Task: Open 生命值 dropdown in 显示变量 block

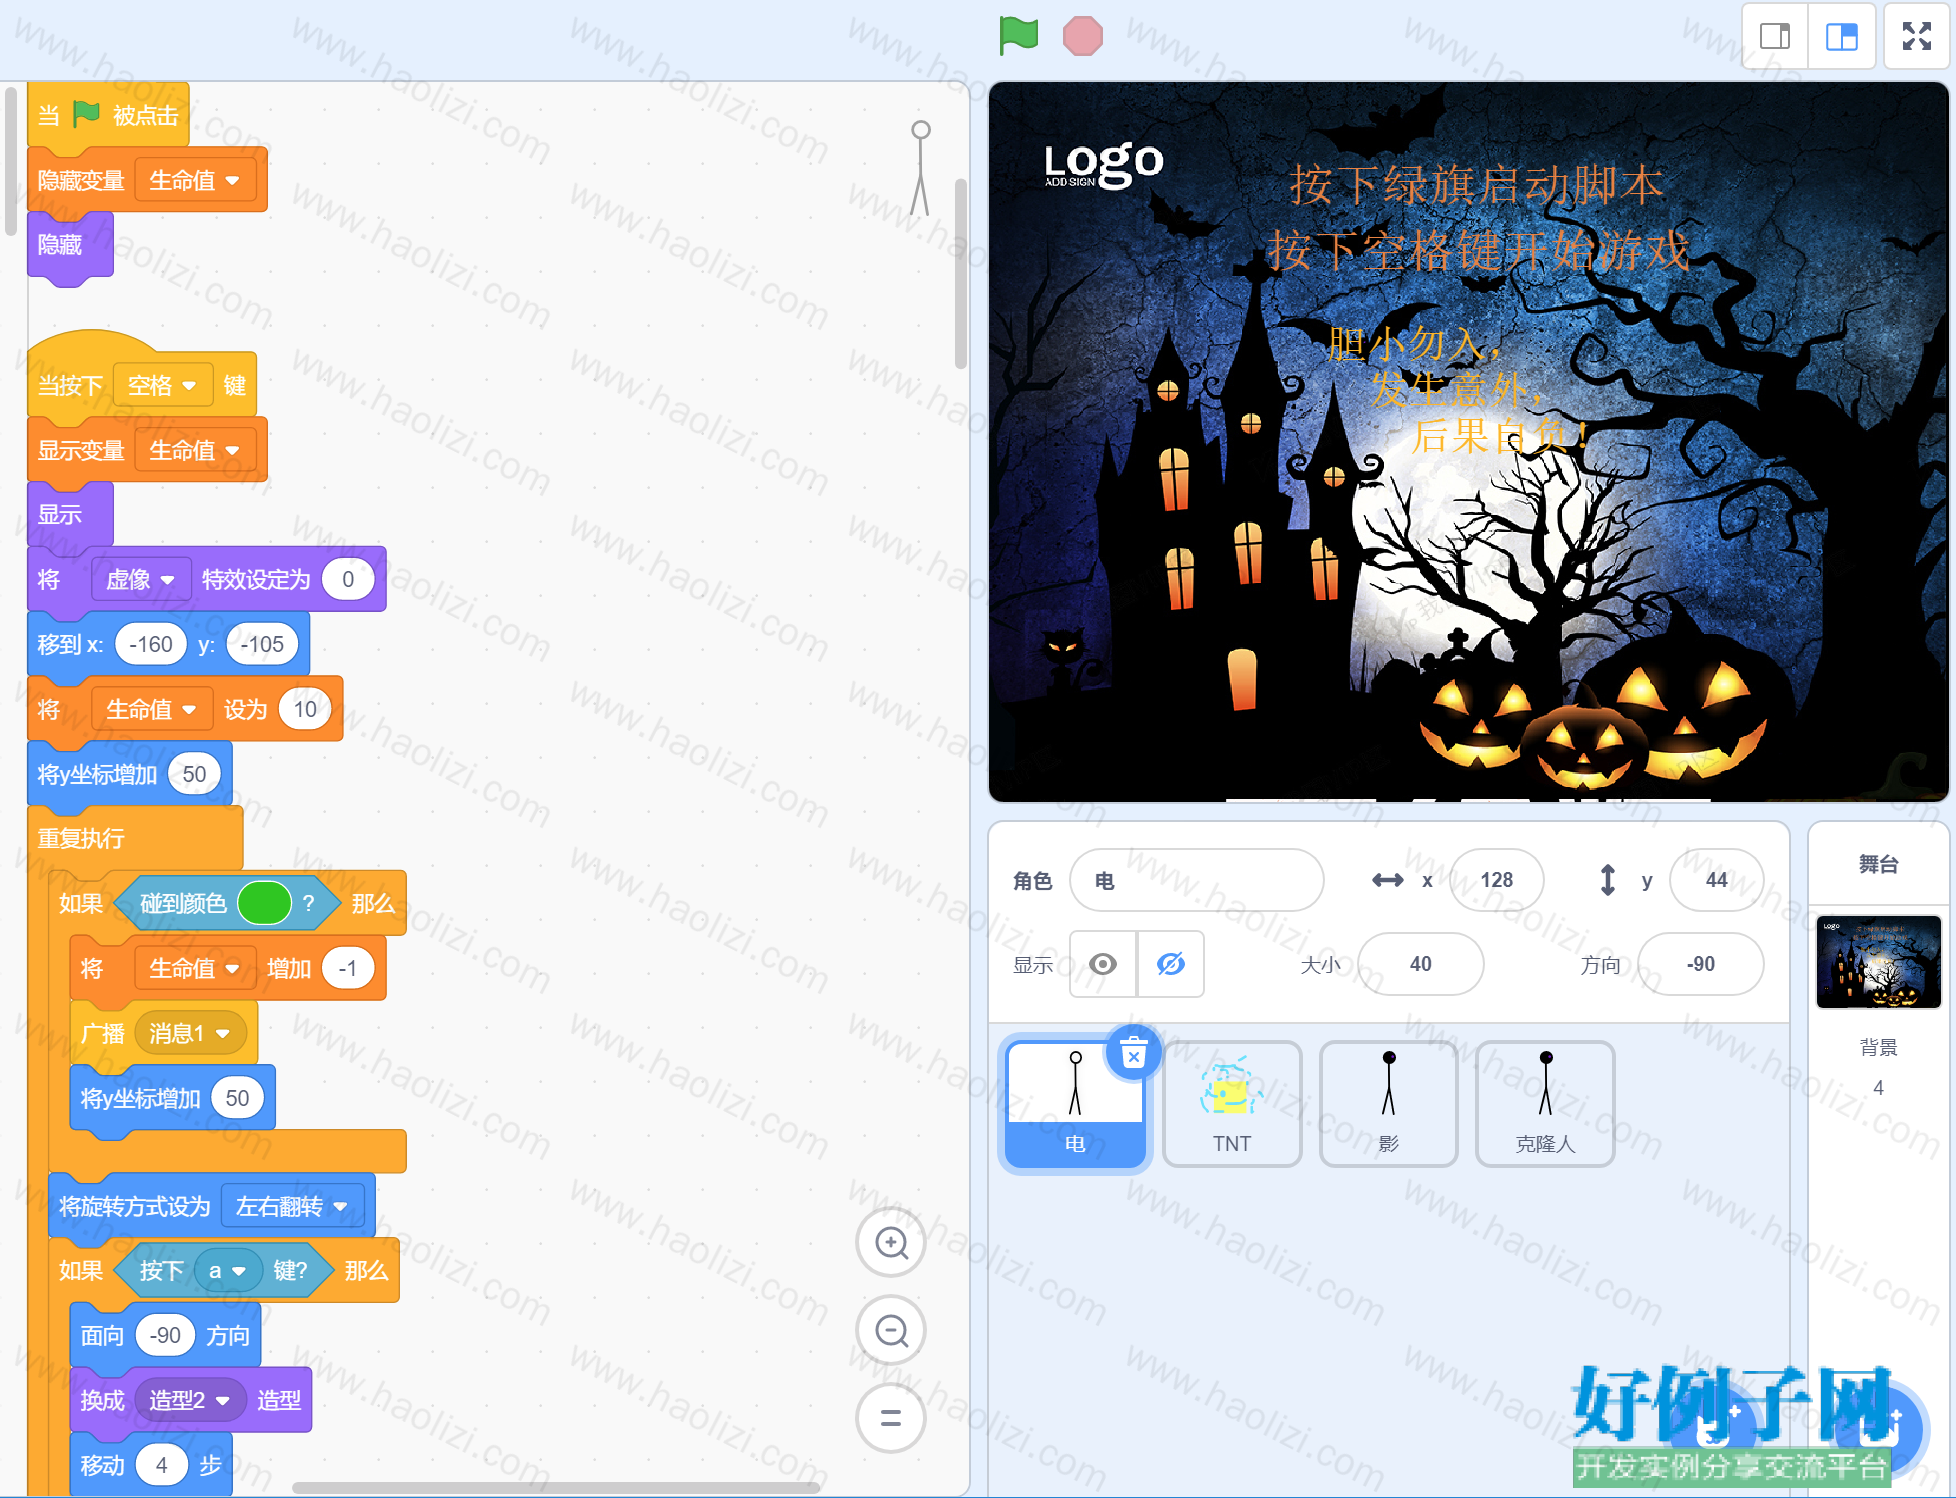Action: [195, 451]
